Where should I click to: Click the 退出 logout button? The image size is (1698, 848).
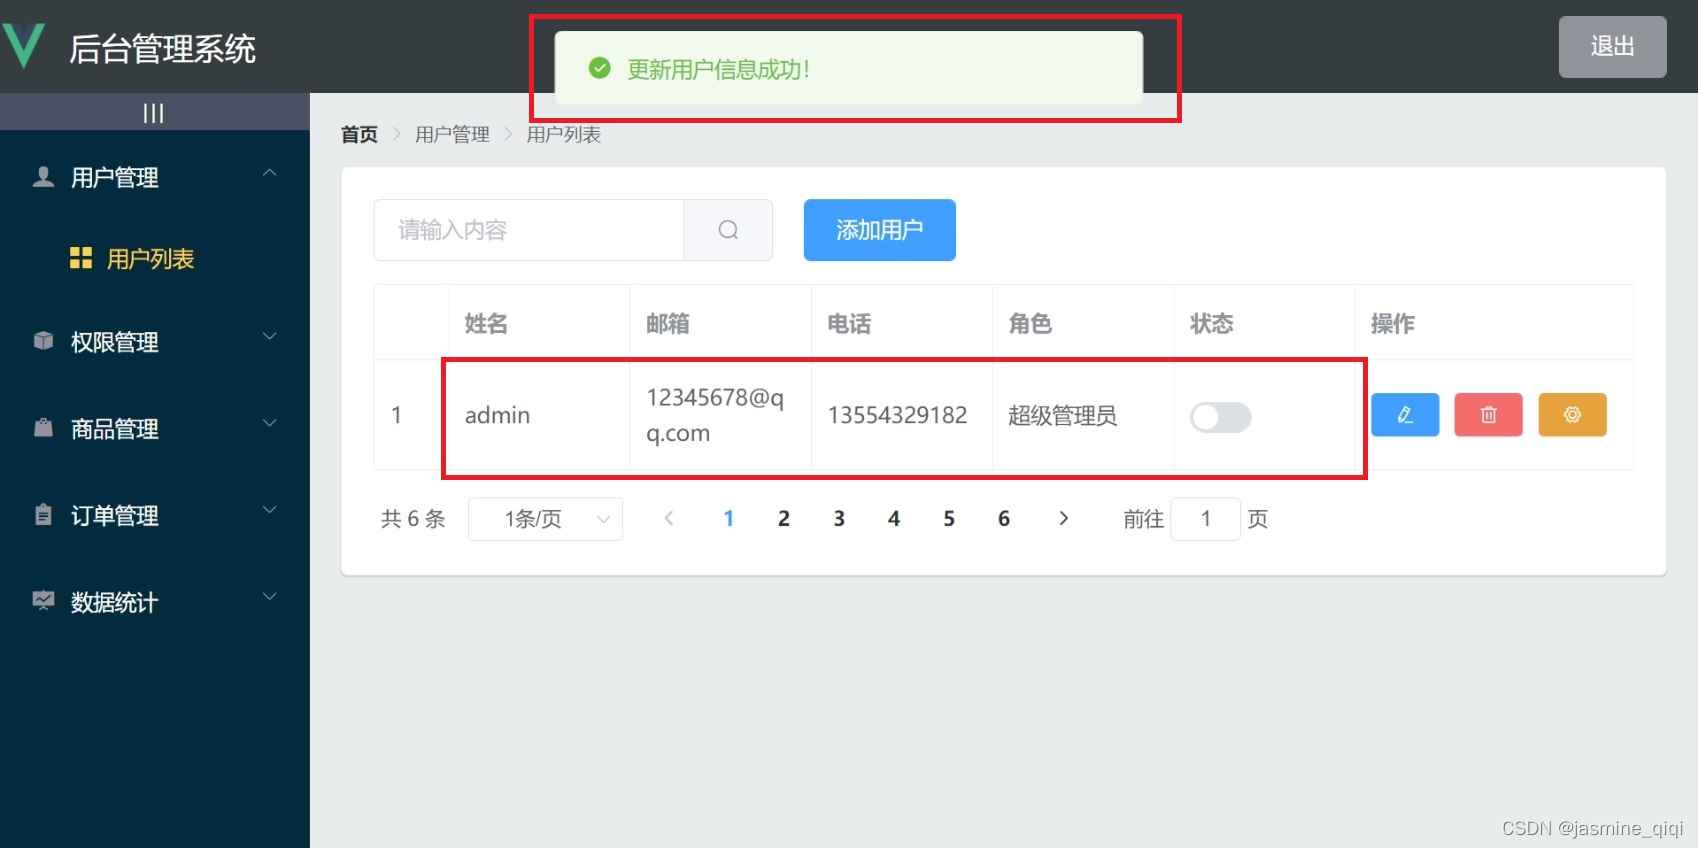(x=1612, y=46)
